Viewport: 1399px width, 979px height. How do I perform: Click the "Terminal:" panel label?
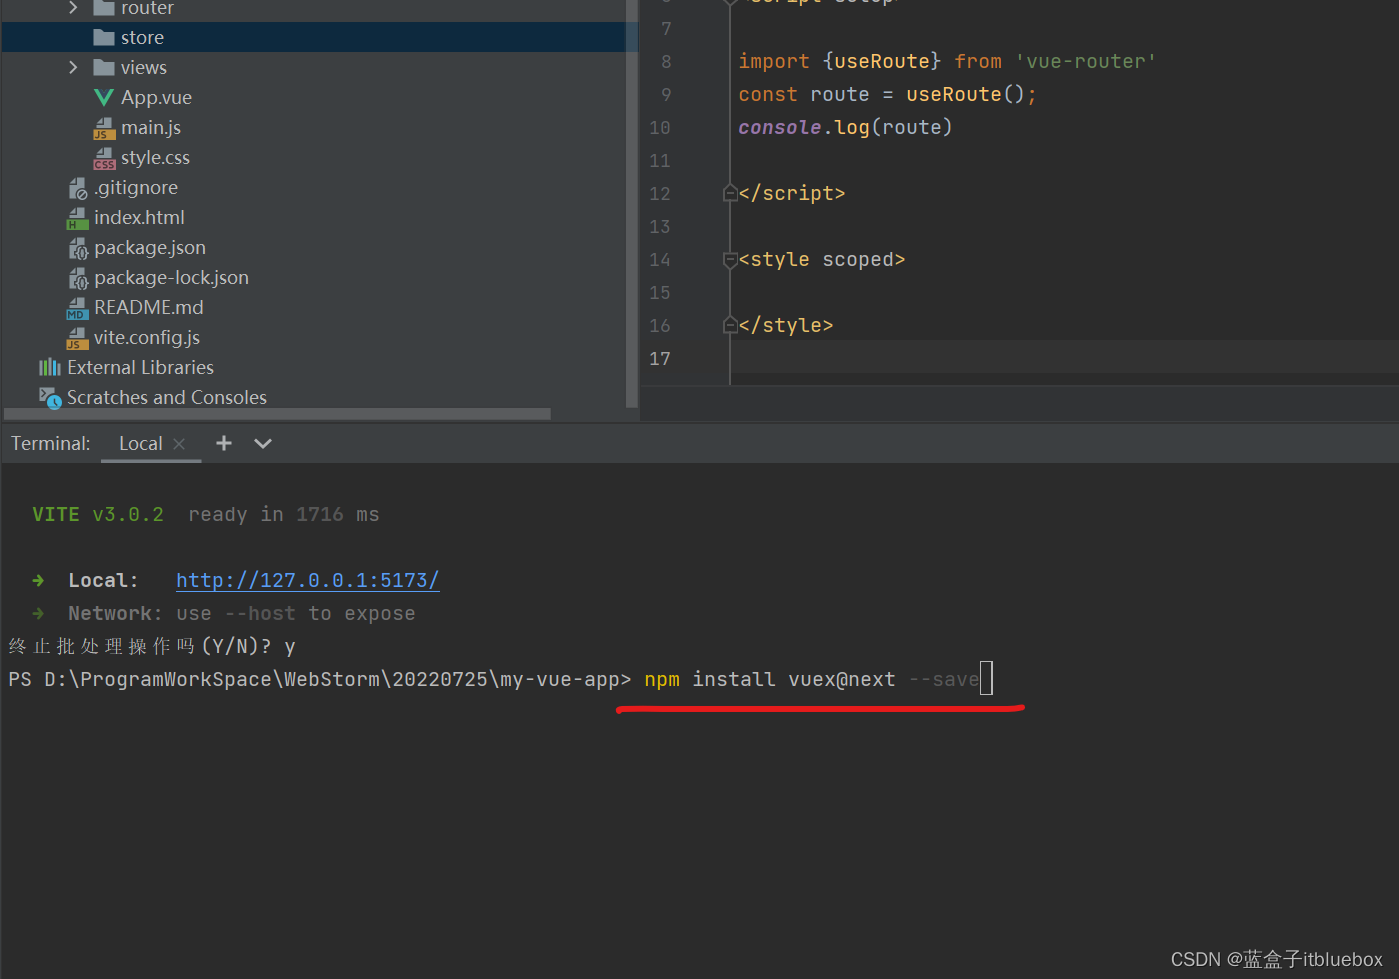point(51,443)
